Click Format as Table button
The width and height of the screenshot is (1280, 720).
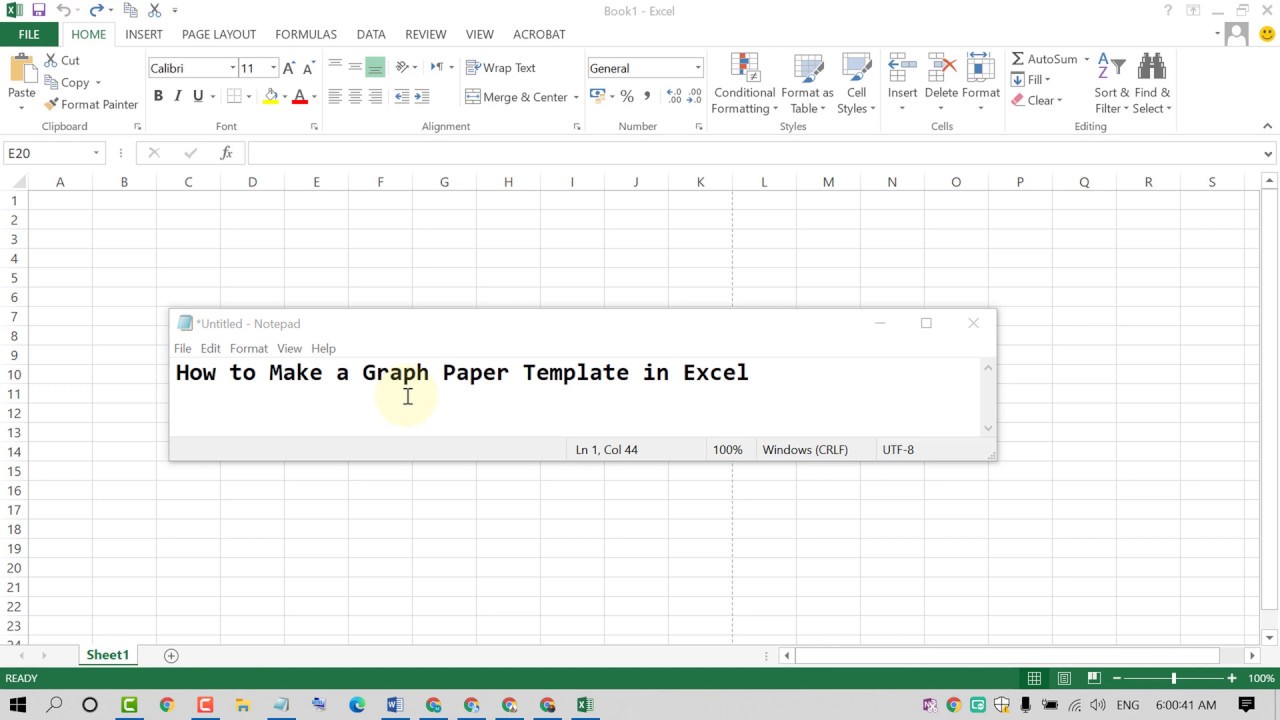[x=808, y=85]
